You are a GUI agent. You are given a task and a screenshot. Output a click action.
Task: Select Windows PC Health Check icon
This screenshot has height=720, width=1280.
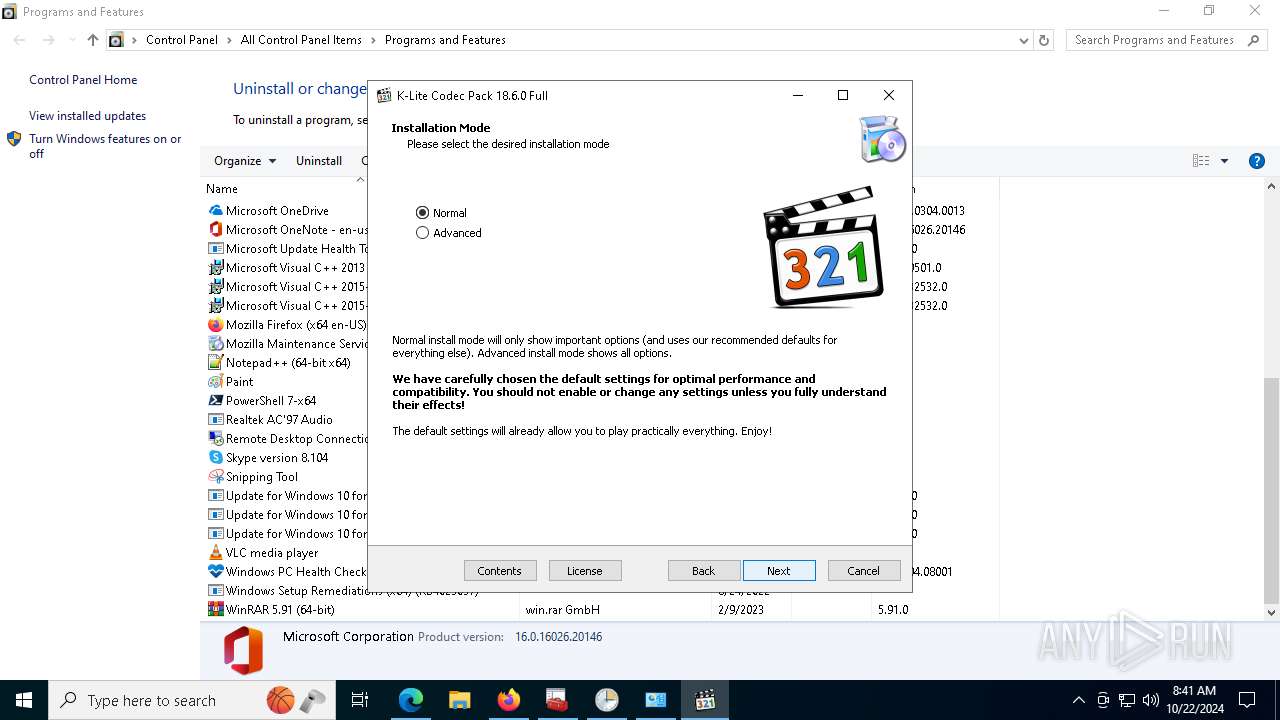(215, 572)
